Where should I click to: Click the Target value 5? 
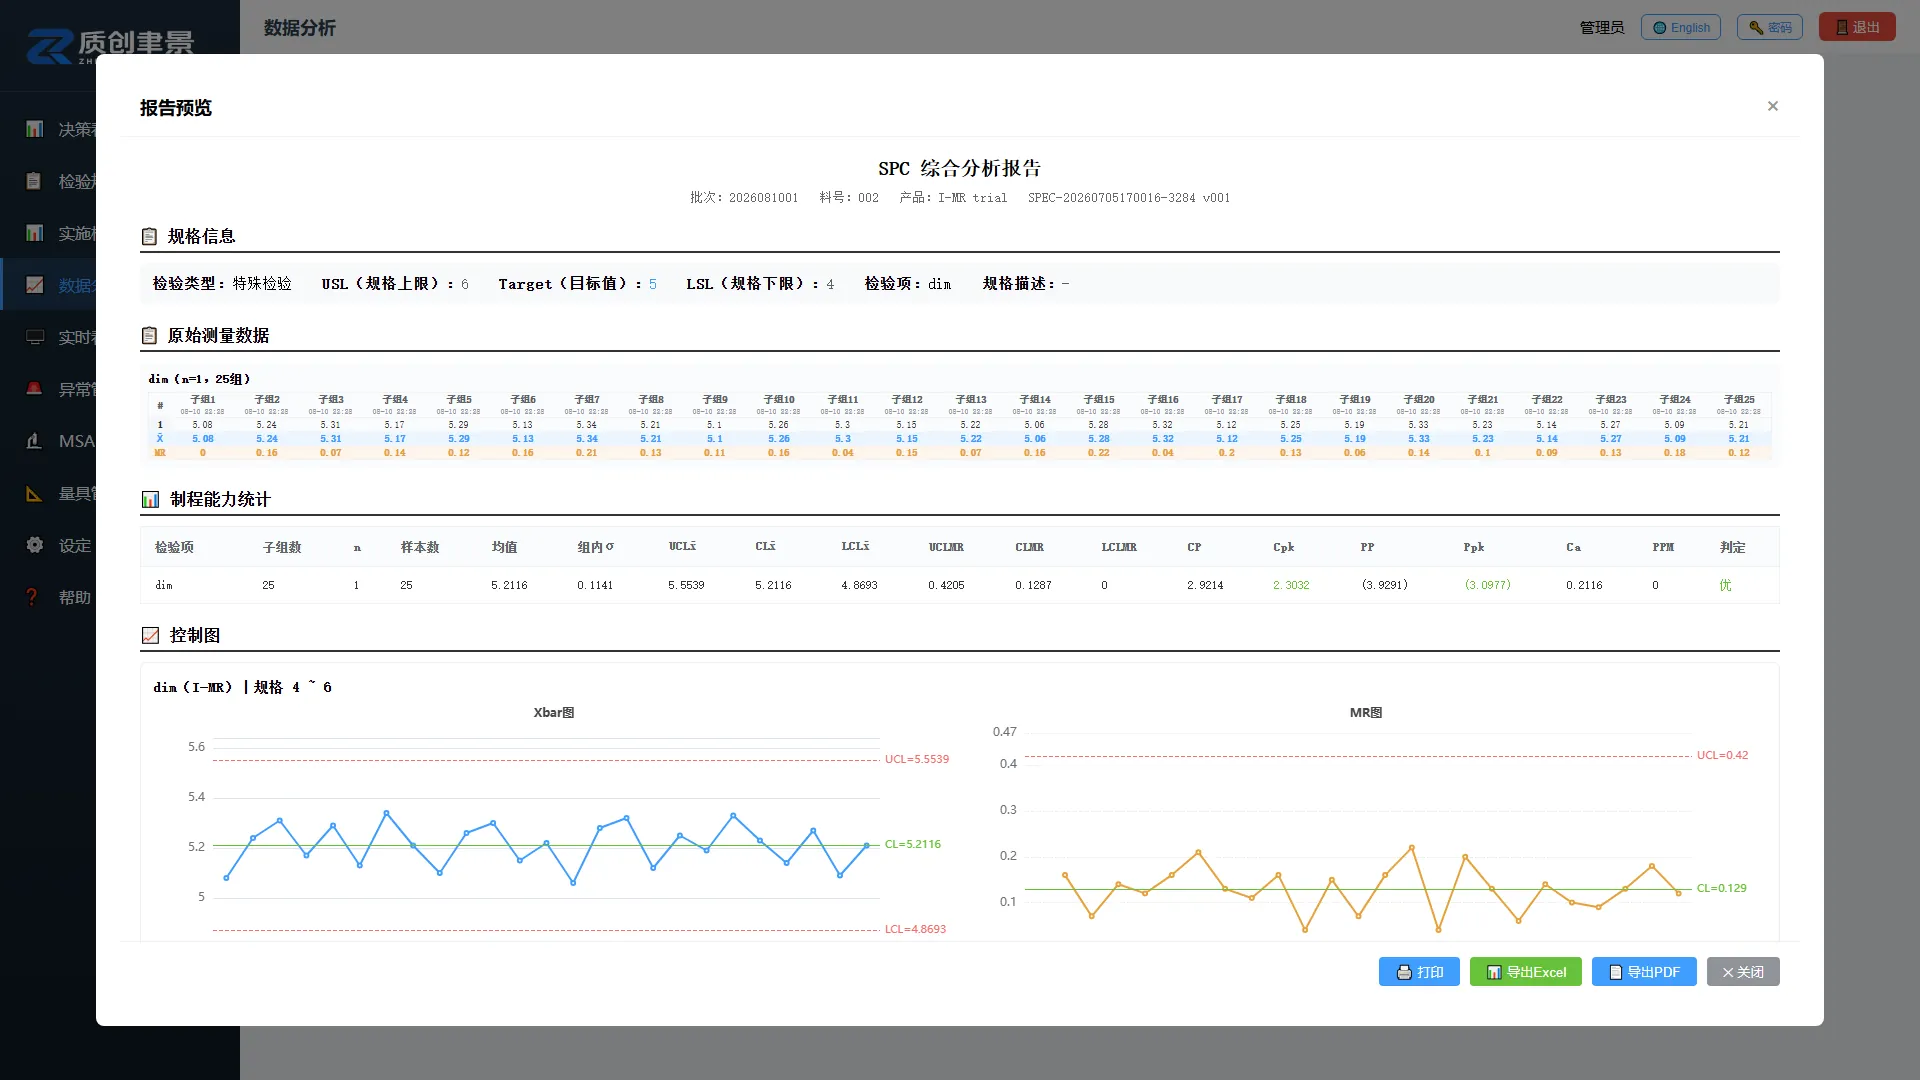tap(653, 284)
